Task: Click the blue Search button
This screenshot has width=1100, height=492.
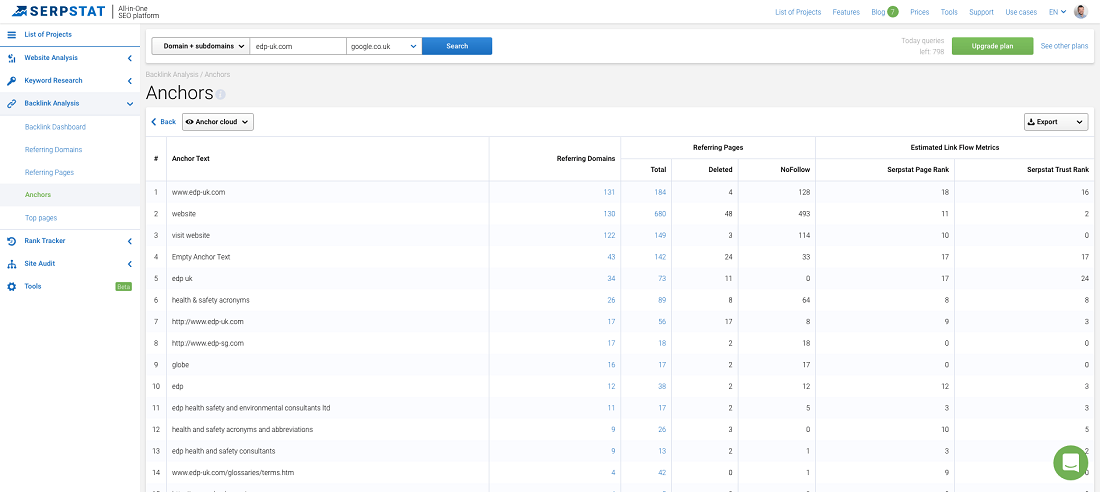Action: point(457,46)
